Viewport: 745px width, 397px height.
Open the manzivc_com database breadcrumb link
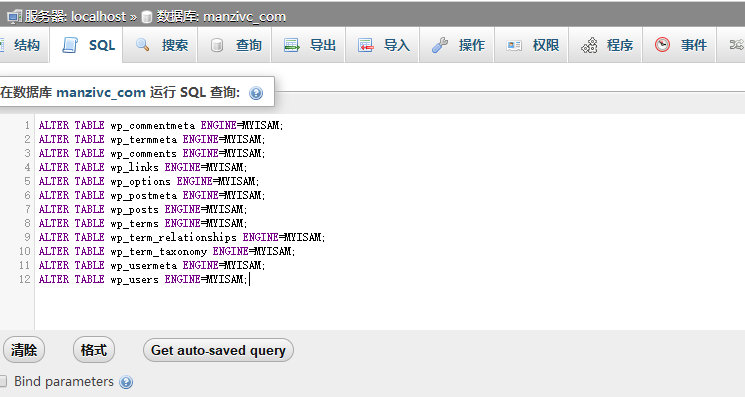tap(244, 17)
